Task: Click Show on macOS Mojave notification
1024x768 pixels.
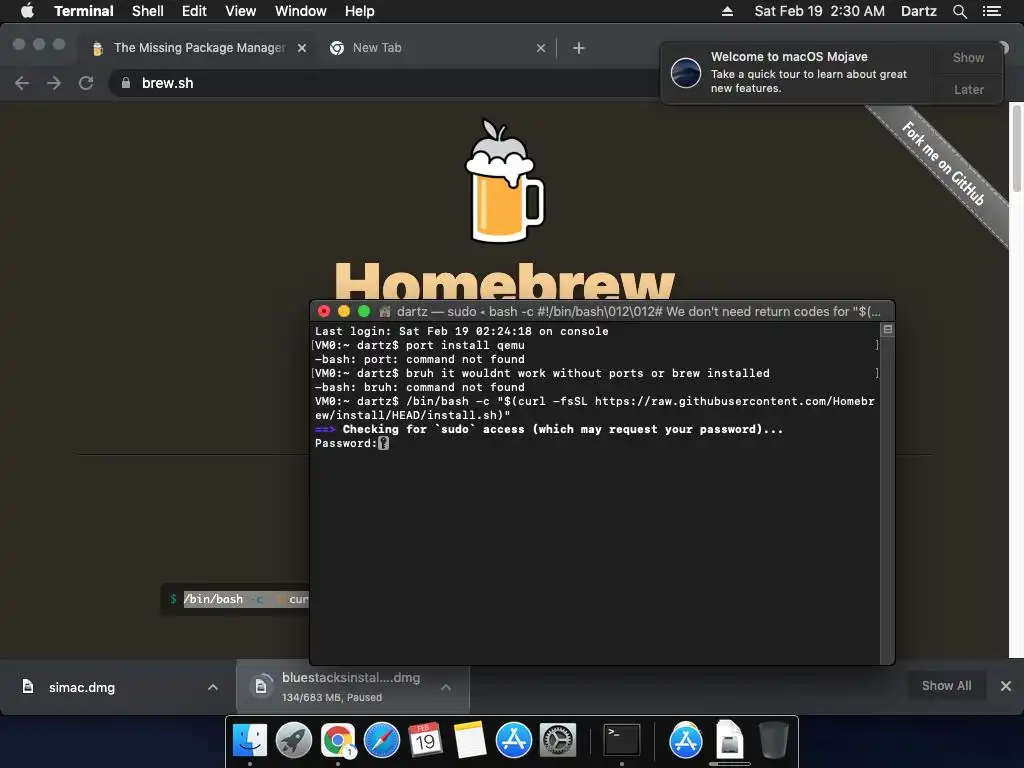Action: point(968,57)
